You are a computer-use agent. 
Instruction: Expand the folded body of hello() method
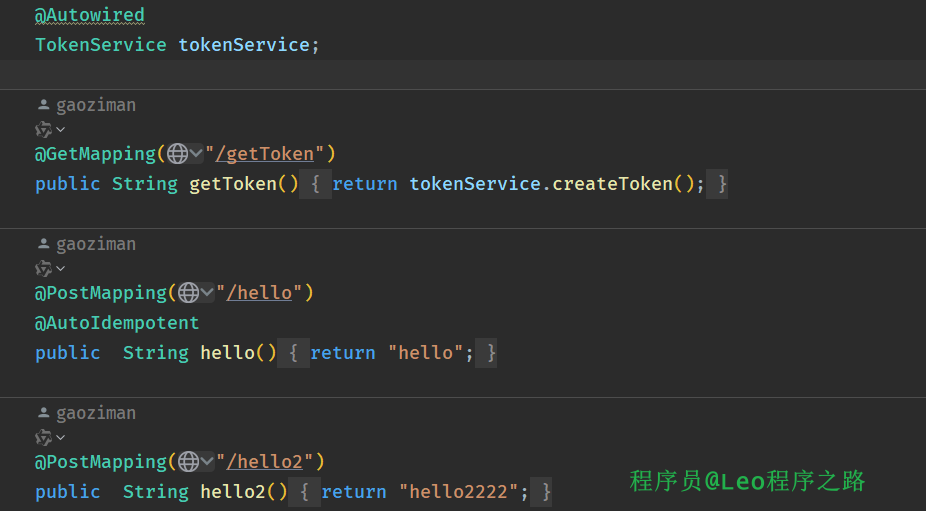click(293, 353)
